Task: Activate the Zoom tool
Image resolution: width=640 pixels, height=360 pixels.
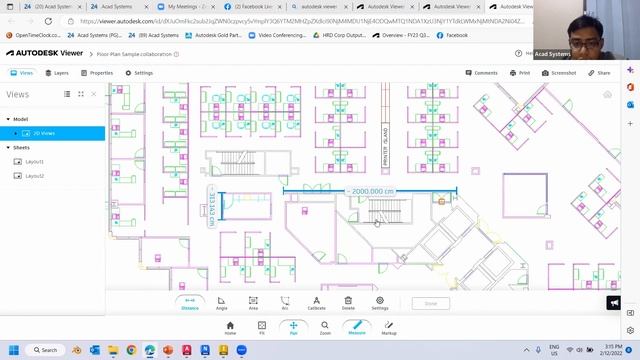Action: 325,328
